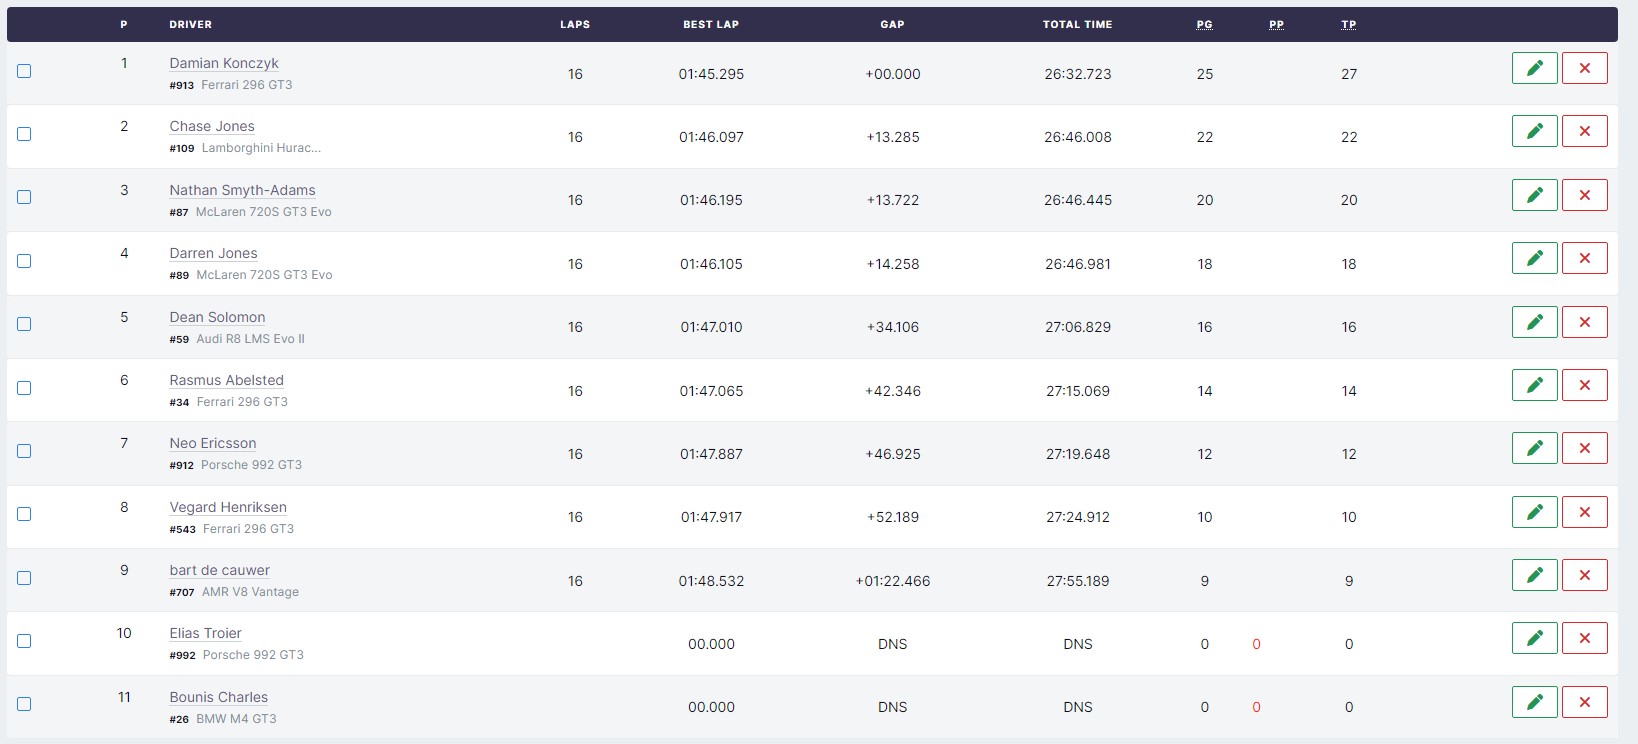Tick the checkbox for Damian Konczyk
1638x744 pixels.
click(24, 71)
